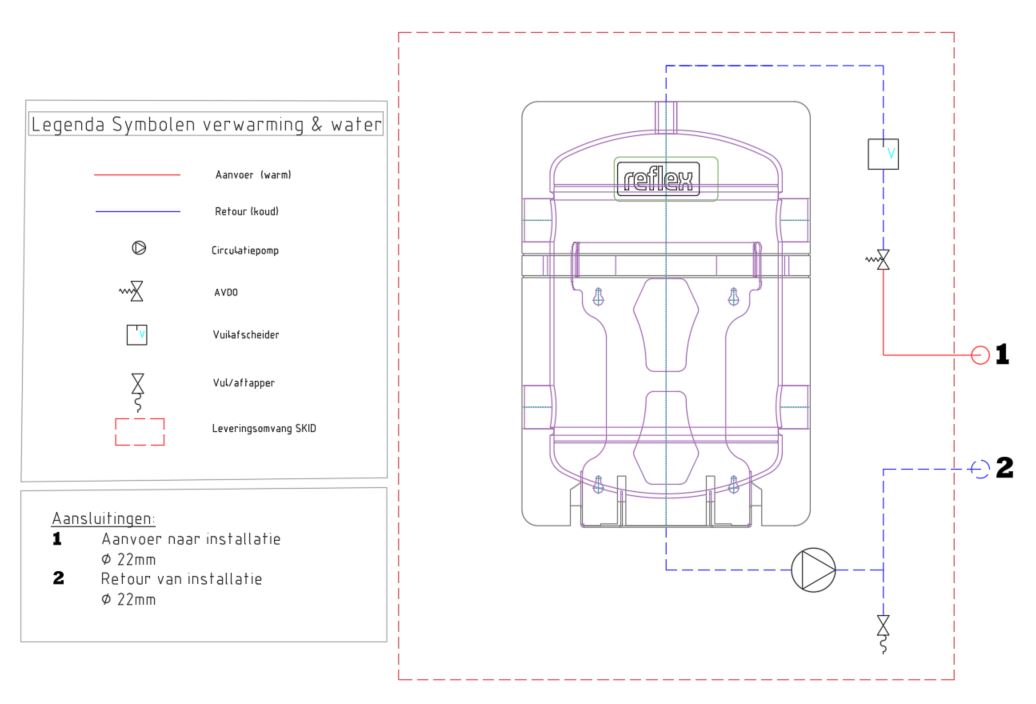Image resolution: width=1036 pixels, height=704 pixels.
Task: Select the AVDO valve in the piping diagram
Action: 879,260
